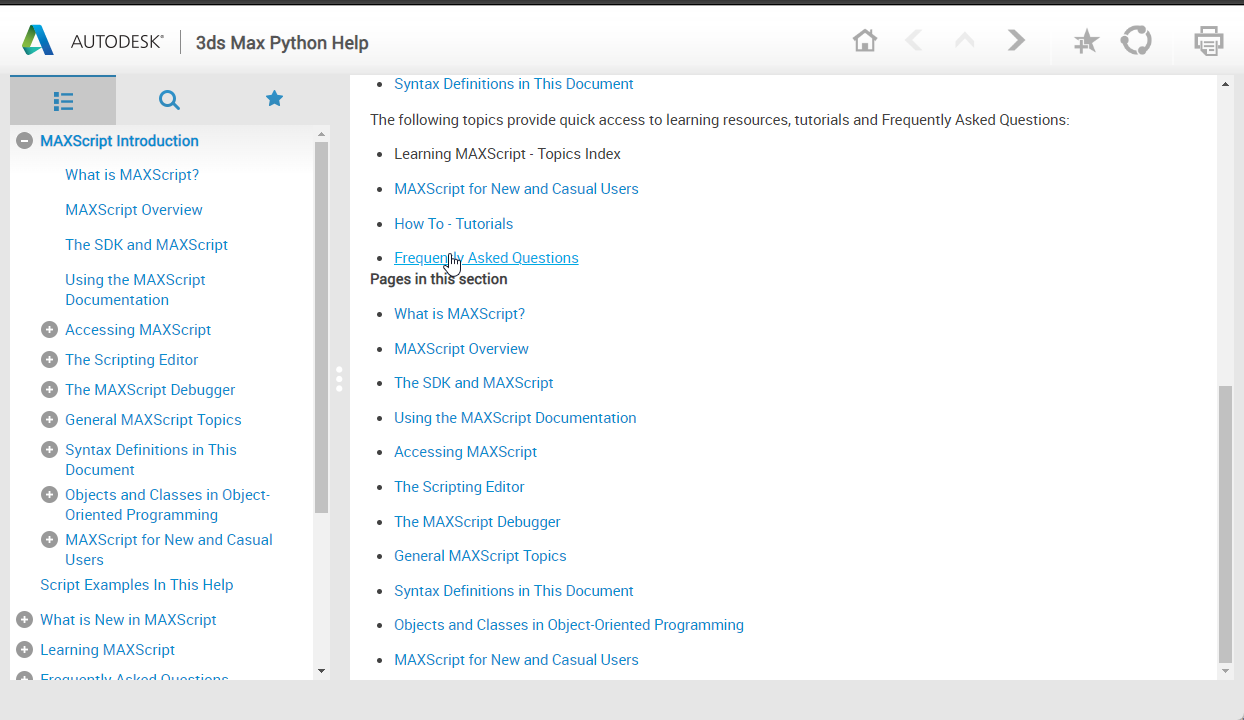
Task: Expand the What is New in MAXScript node
Action: pyautogui.click(x=25, y=620)
